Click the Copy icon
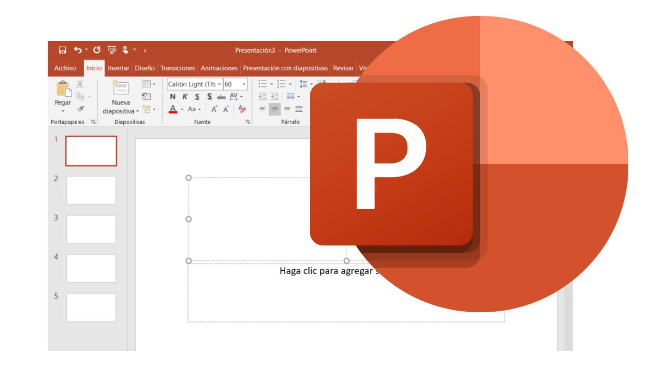Viewport: 664px width, 391px height. click(80, 97)
